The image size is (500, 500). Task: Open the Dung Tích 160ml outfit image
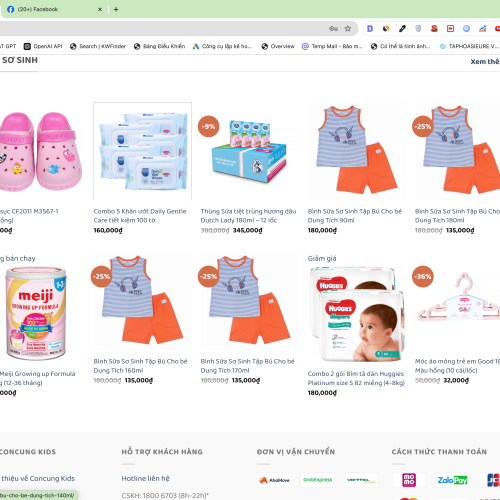tap(143, 301)
